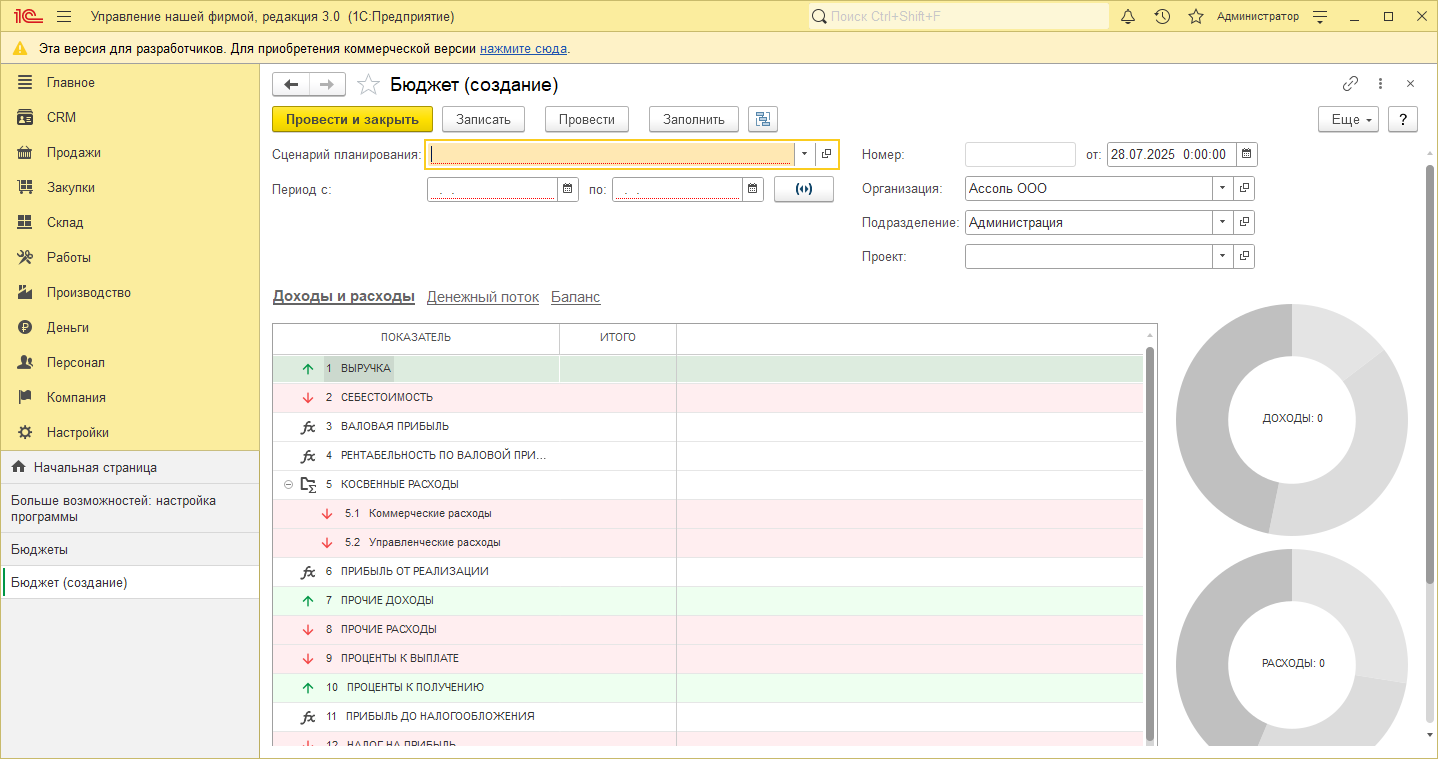Open calendar picker for document date
Viewport: 1438px width, 759px height.
[x=1246, y=154]
